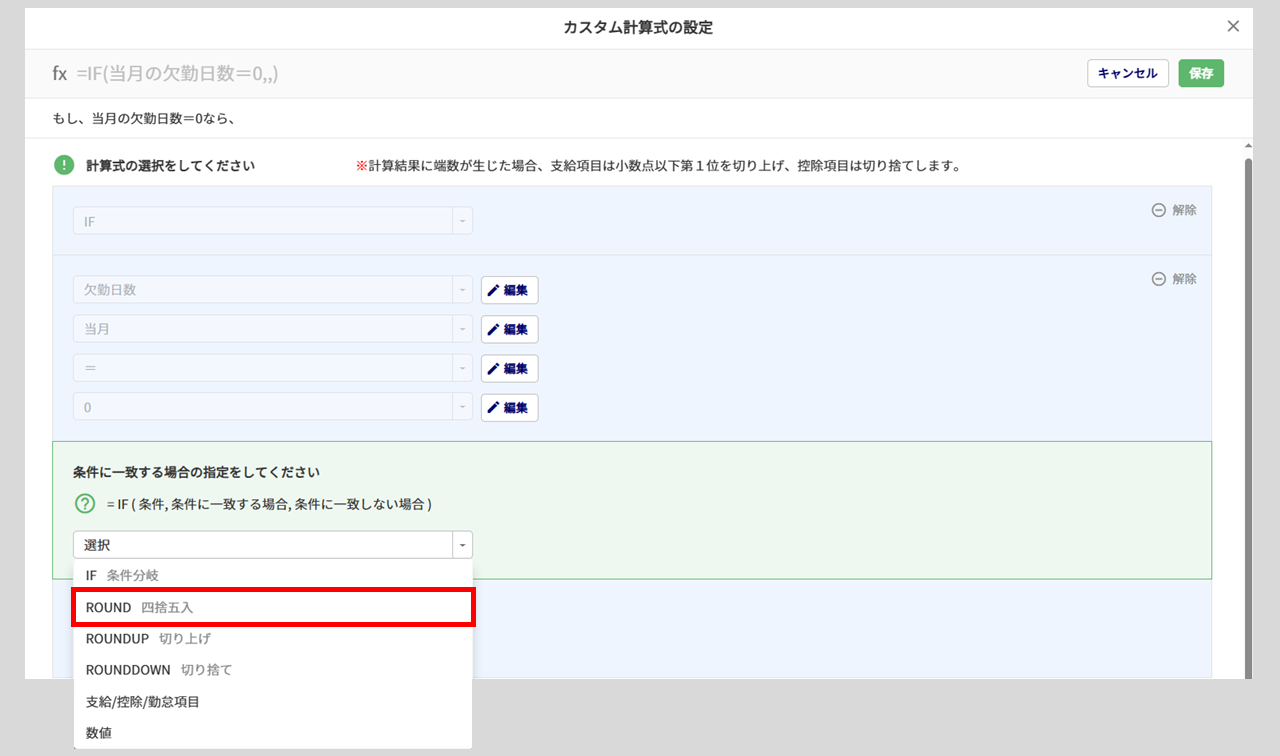The width and height of the screenshot is (1280, 756).
Task: Click the 選択 dropdown arrow
Action: pyautogui.click(x=462, y=545)
